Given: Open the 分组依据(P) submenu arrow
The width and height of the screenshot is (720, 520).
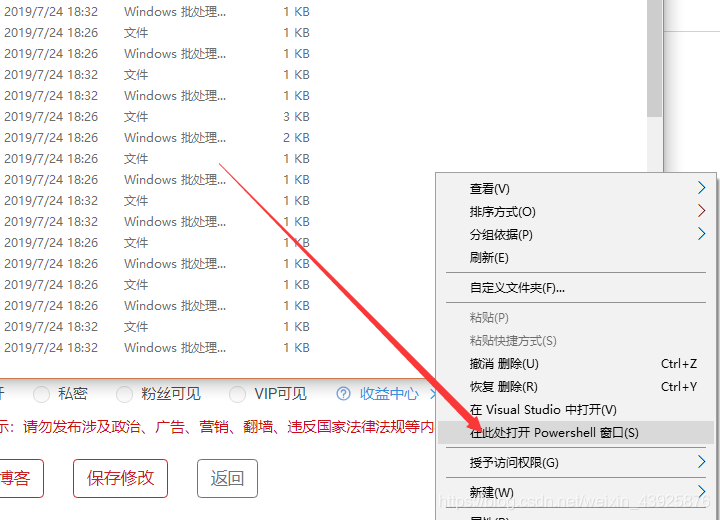Looking at the screenshot, I should tap(701, 234).
